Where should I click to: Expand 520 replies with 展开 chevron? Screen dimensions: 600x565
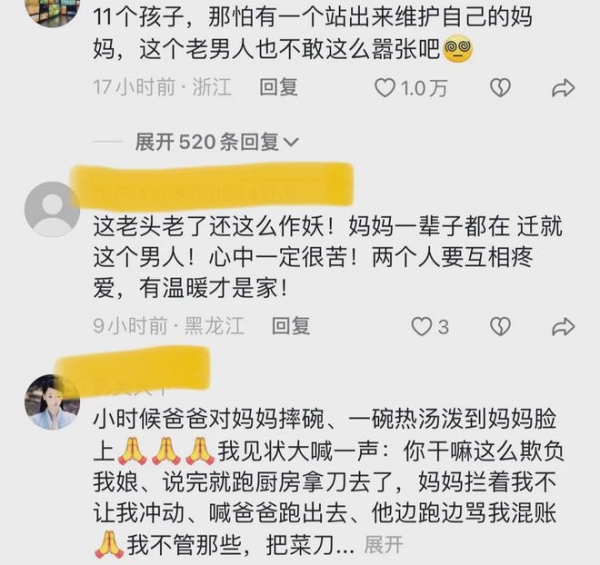coord(217,142)
